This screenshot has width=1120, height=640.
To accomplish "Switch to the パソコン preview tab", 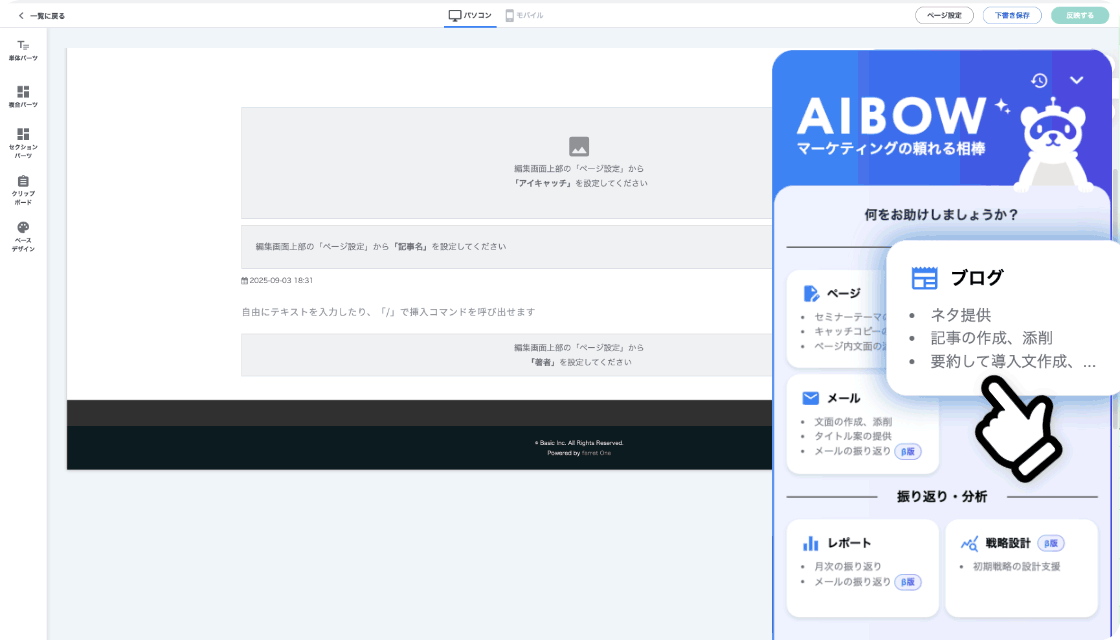I will pos(471,15).
